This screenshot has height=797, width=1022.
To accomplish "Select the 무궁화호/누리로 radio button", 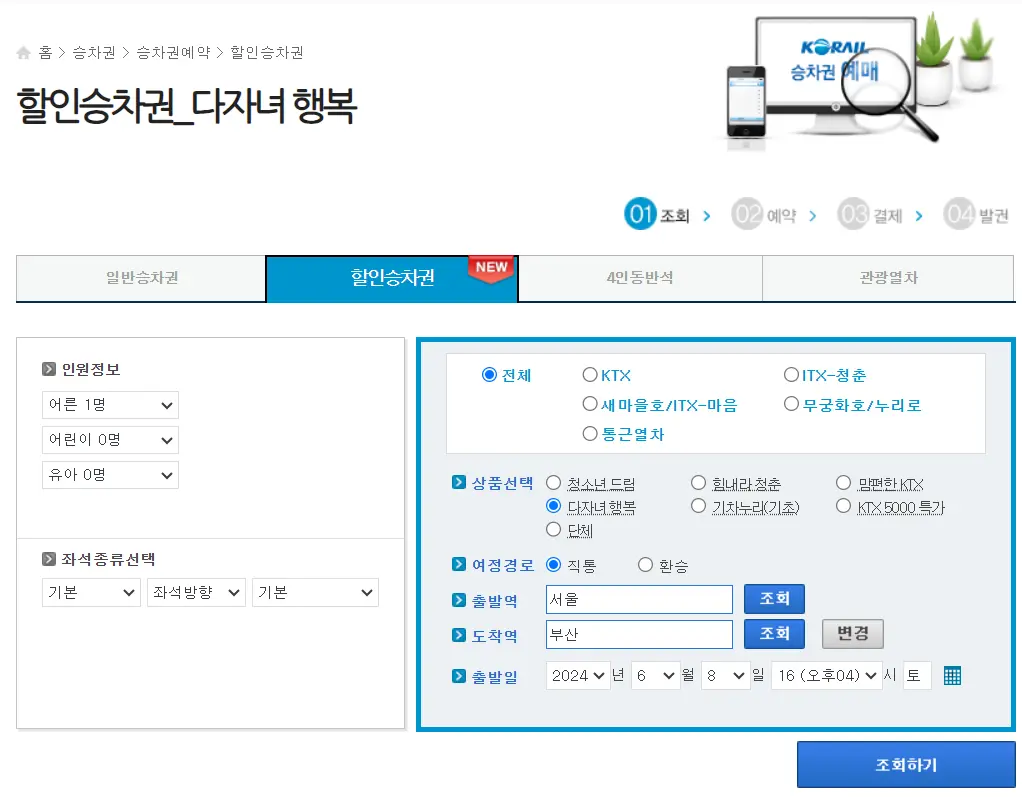I will (791, 404).
